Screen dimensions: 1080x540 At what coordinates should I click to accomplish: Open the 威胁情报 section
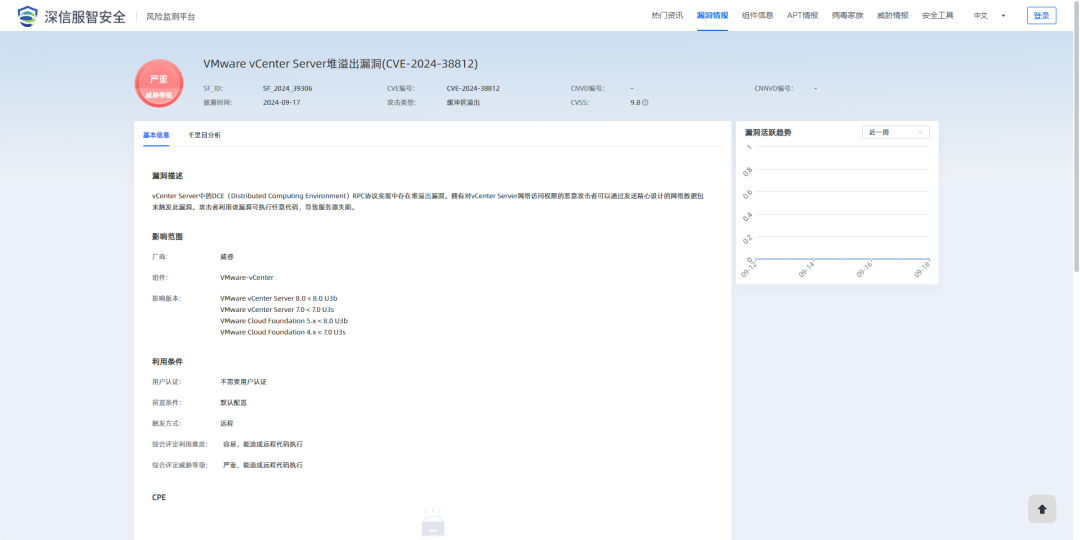point(892,16)
